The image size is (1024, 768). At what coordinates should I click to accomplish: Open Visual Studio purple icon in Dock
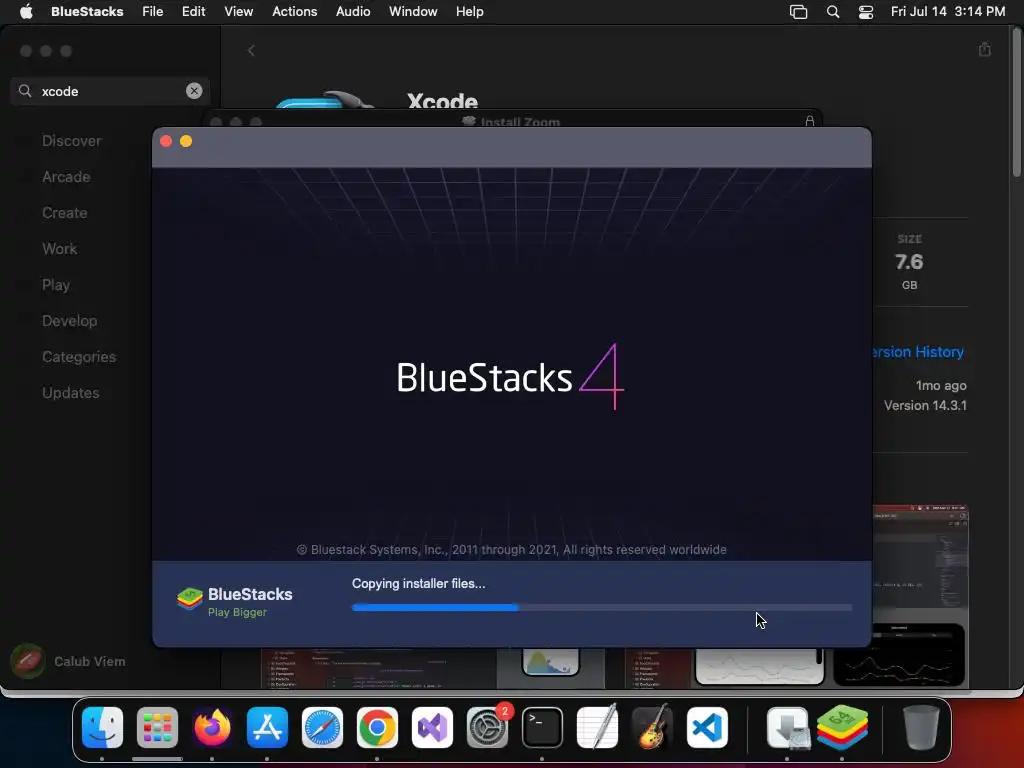[x=432, y=728]
